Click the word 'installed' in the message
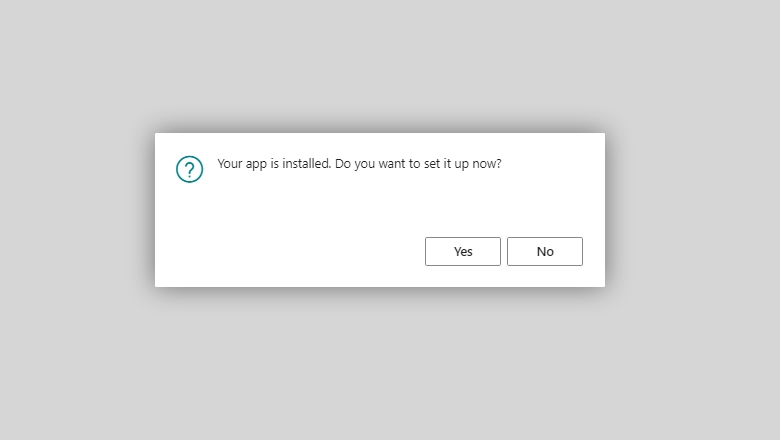 click(306, 163)
